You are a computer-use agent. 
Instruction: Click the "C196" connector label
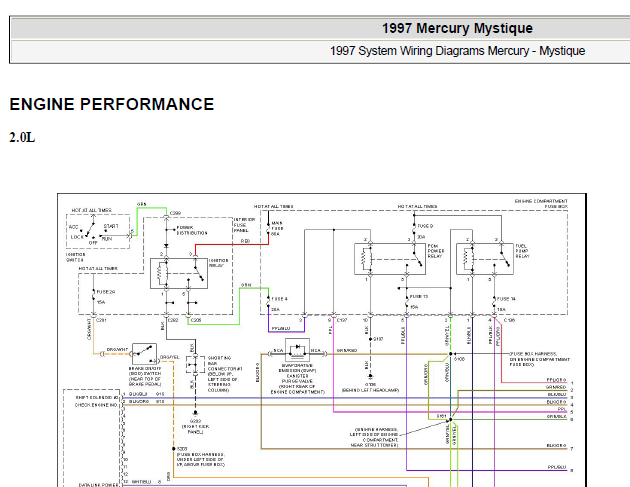[x=509, y=320]
